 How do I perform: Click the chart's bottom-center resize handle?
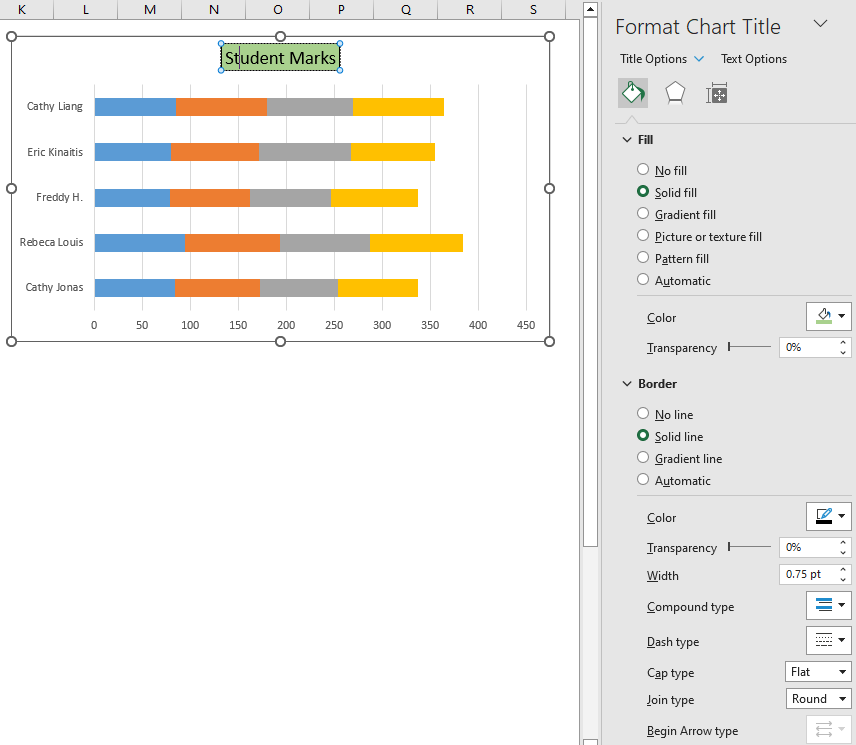pyautogui.click(x=280, y=341)
